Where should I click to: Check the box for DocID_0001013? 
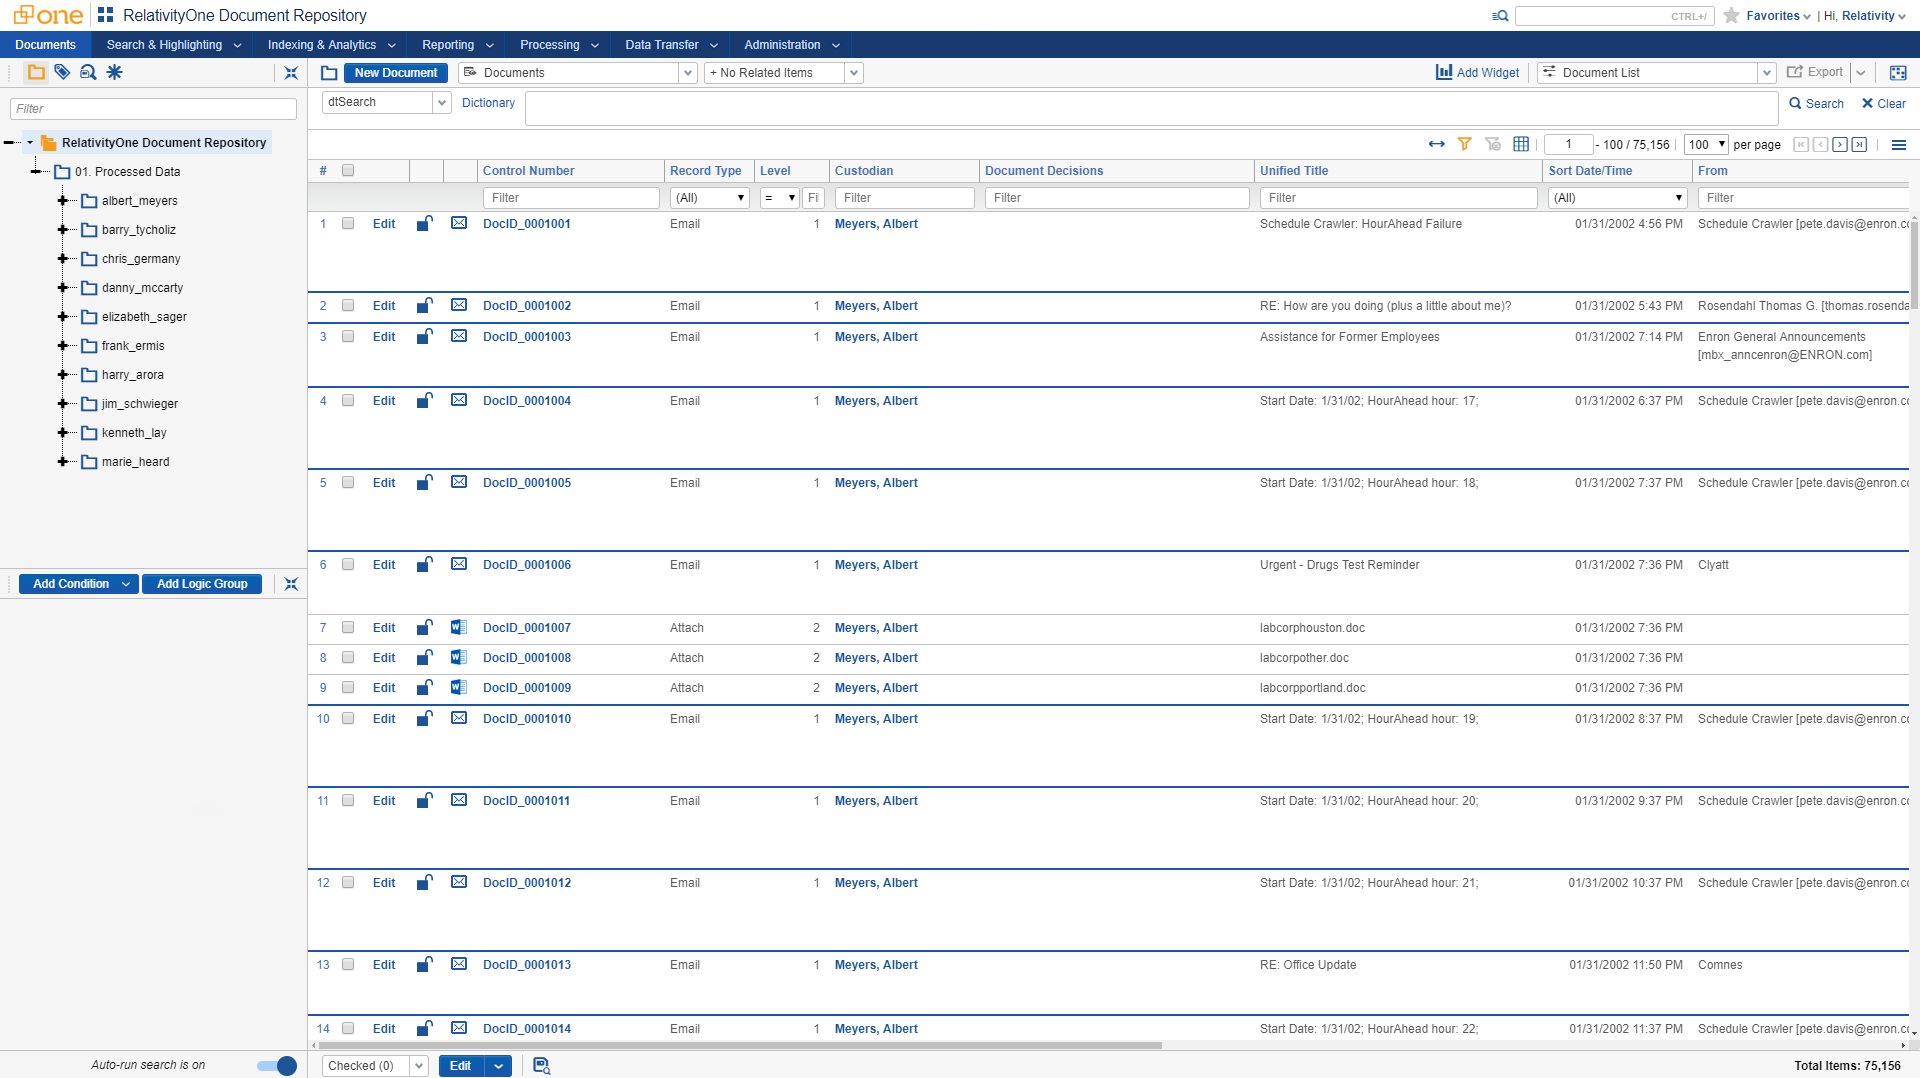[348, 964]
